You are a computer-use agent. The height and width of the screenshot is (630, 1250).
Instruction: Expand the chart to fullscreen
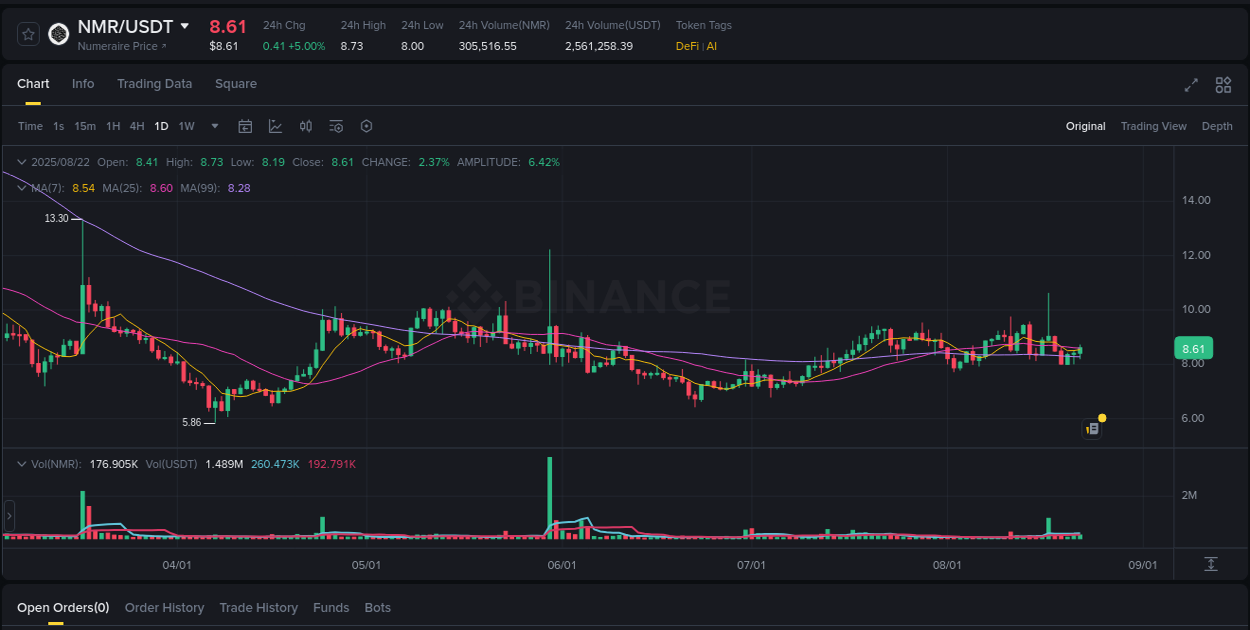pos(1191,86)
